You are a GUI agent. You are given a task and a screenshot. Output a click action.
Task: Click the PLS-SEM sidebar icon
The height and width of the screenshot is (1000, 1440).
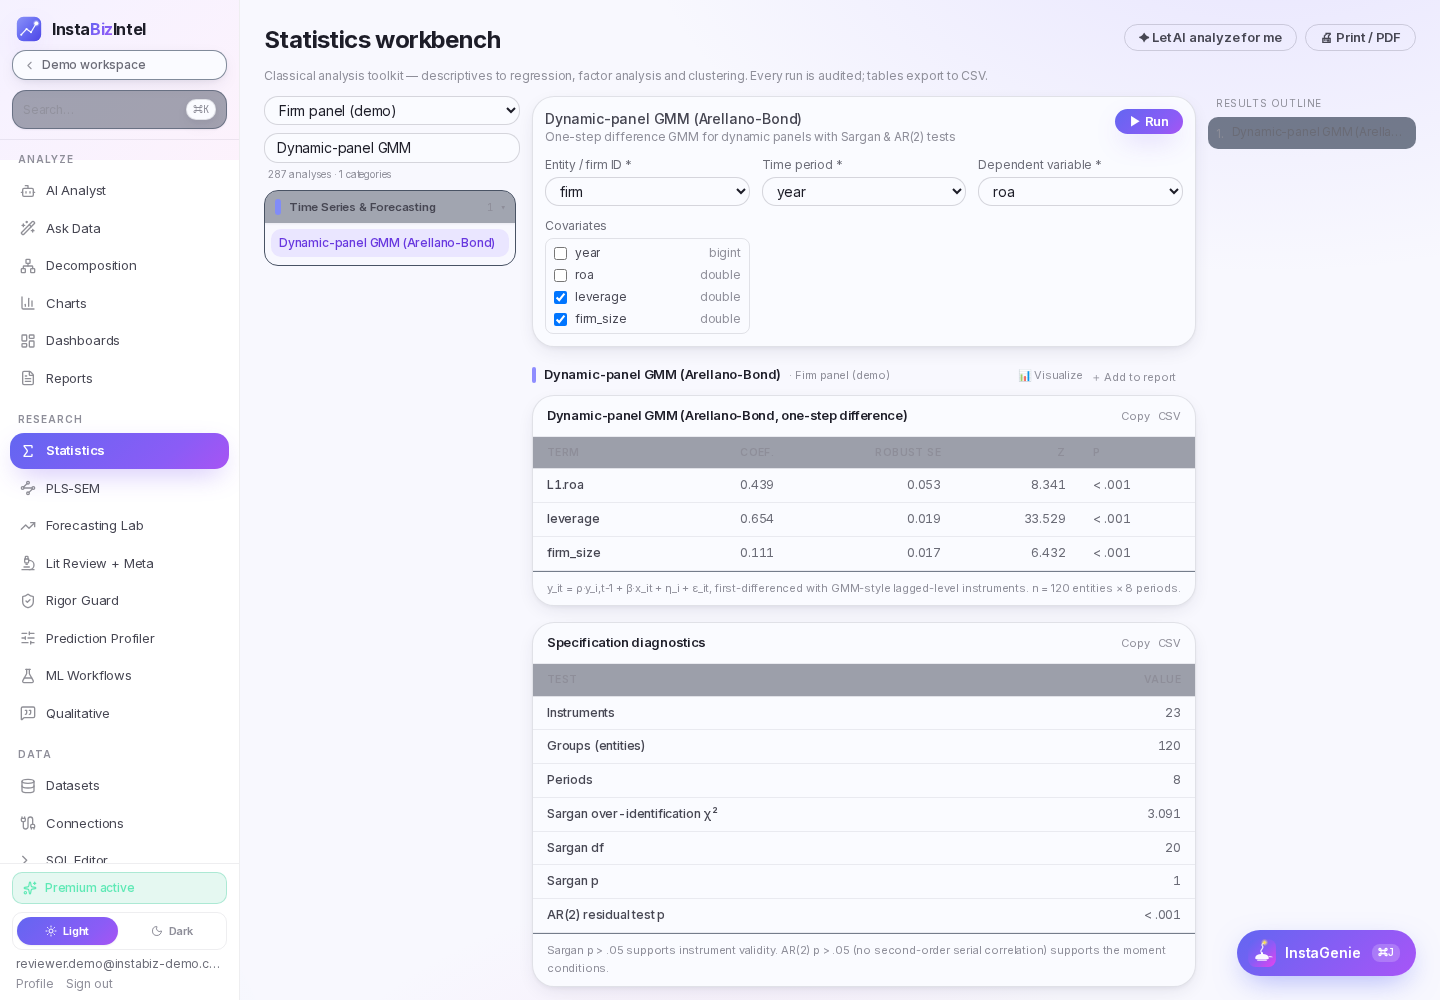tap(28, 488)
